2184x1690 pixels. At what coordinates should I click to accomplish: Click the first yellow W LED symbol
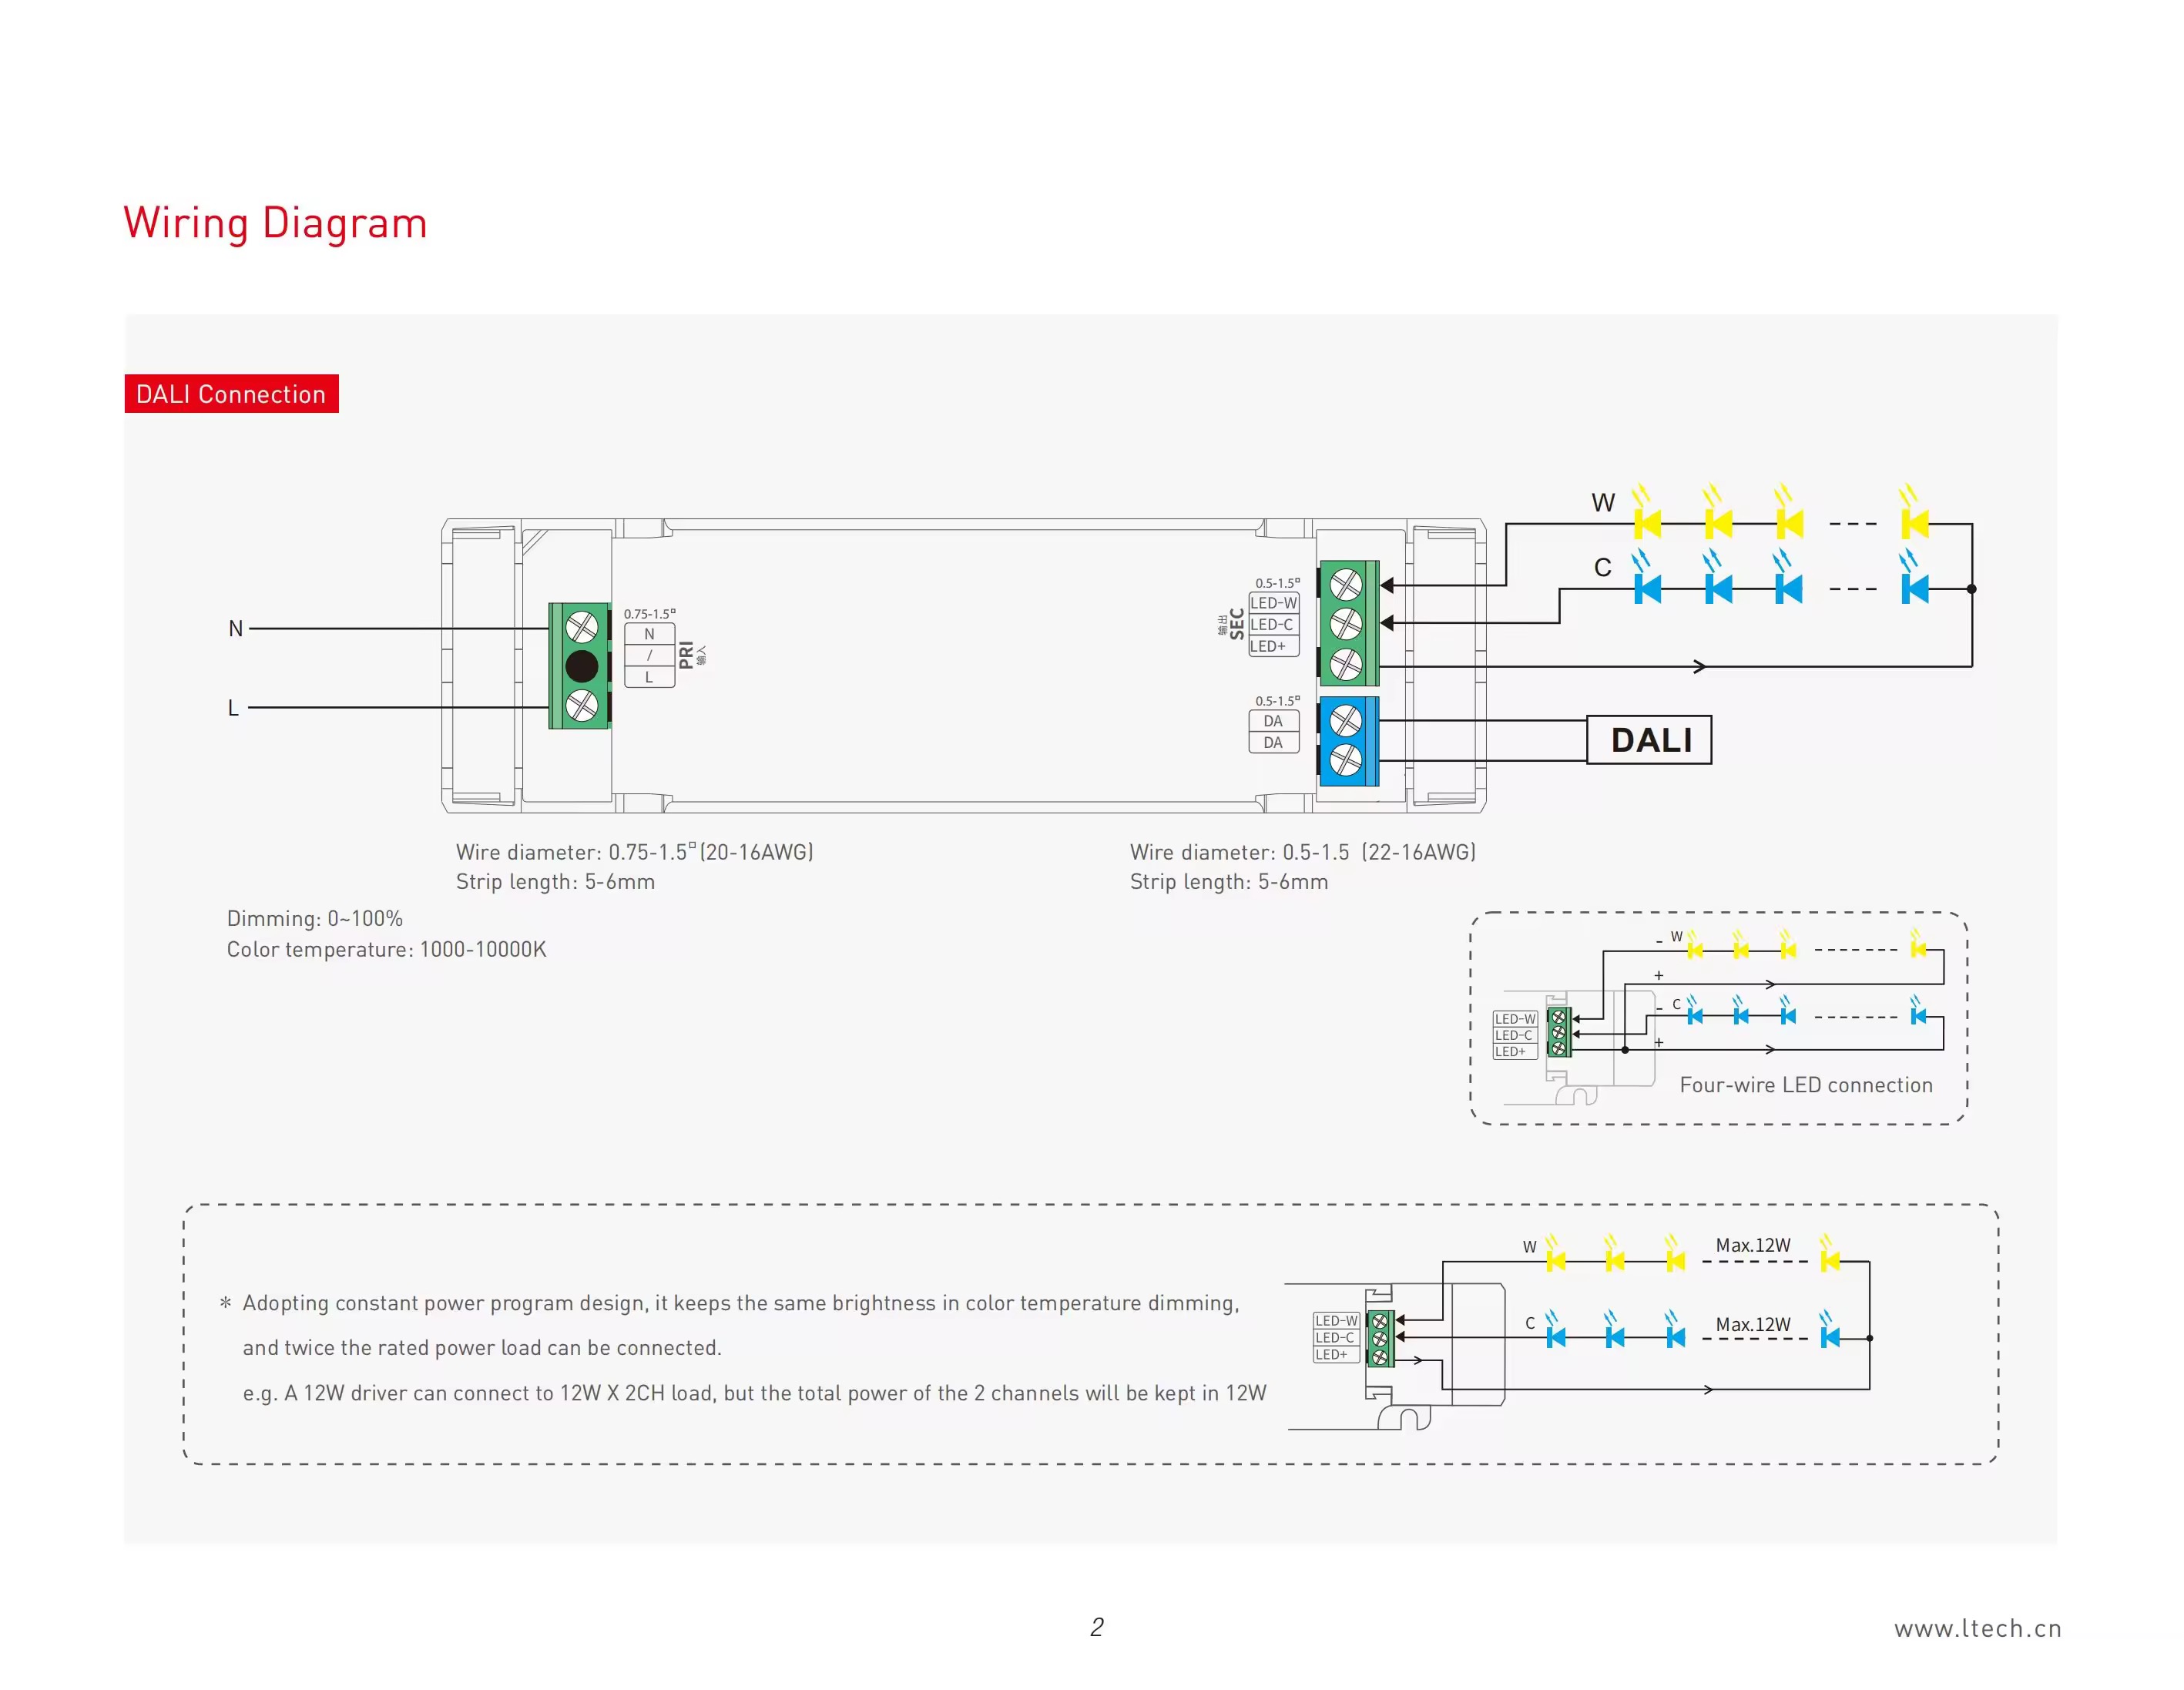pyautogui.click(x=1647, y=522)
